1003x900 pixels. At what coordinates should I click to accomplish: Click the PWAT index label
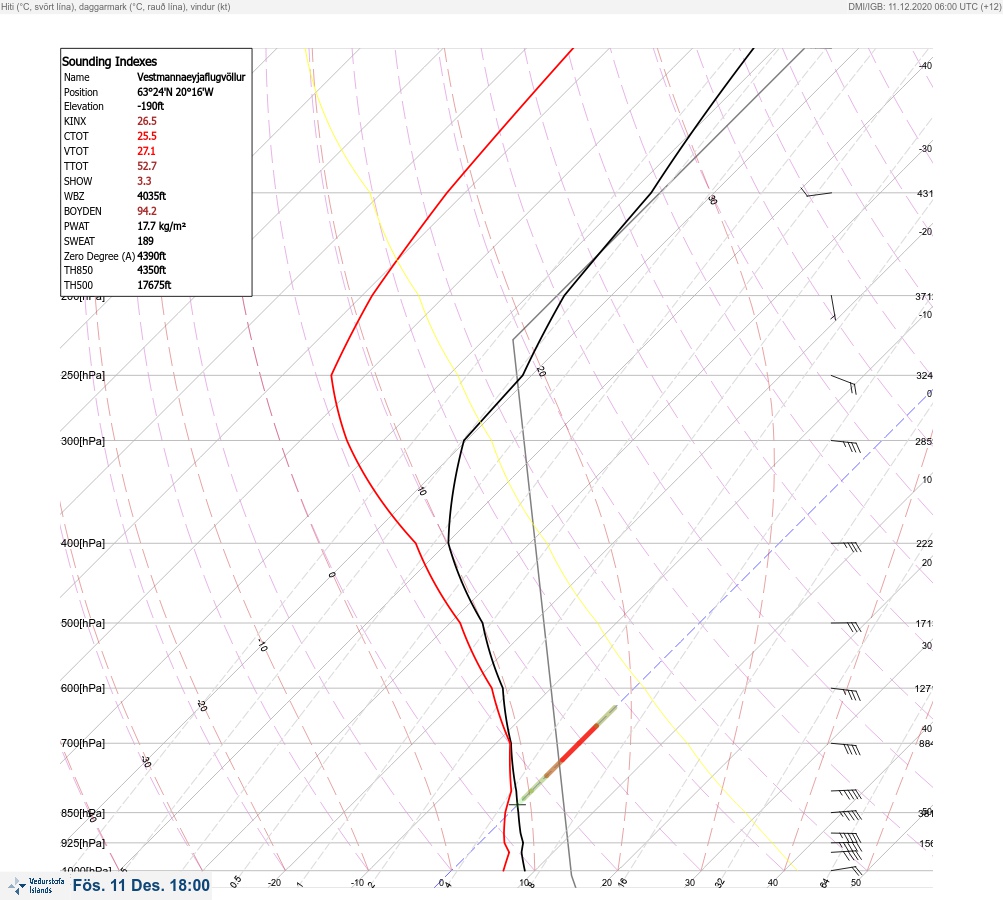76,226
